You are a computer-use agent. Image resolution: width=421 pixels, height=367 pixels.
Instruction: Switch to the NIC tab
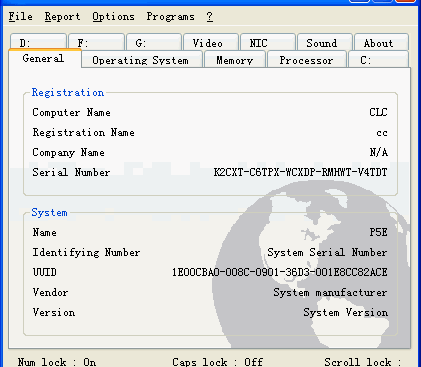click(268, 42)
